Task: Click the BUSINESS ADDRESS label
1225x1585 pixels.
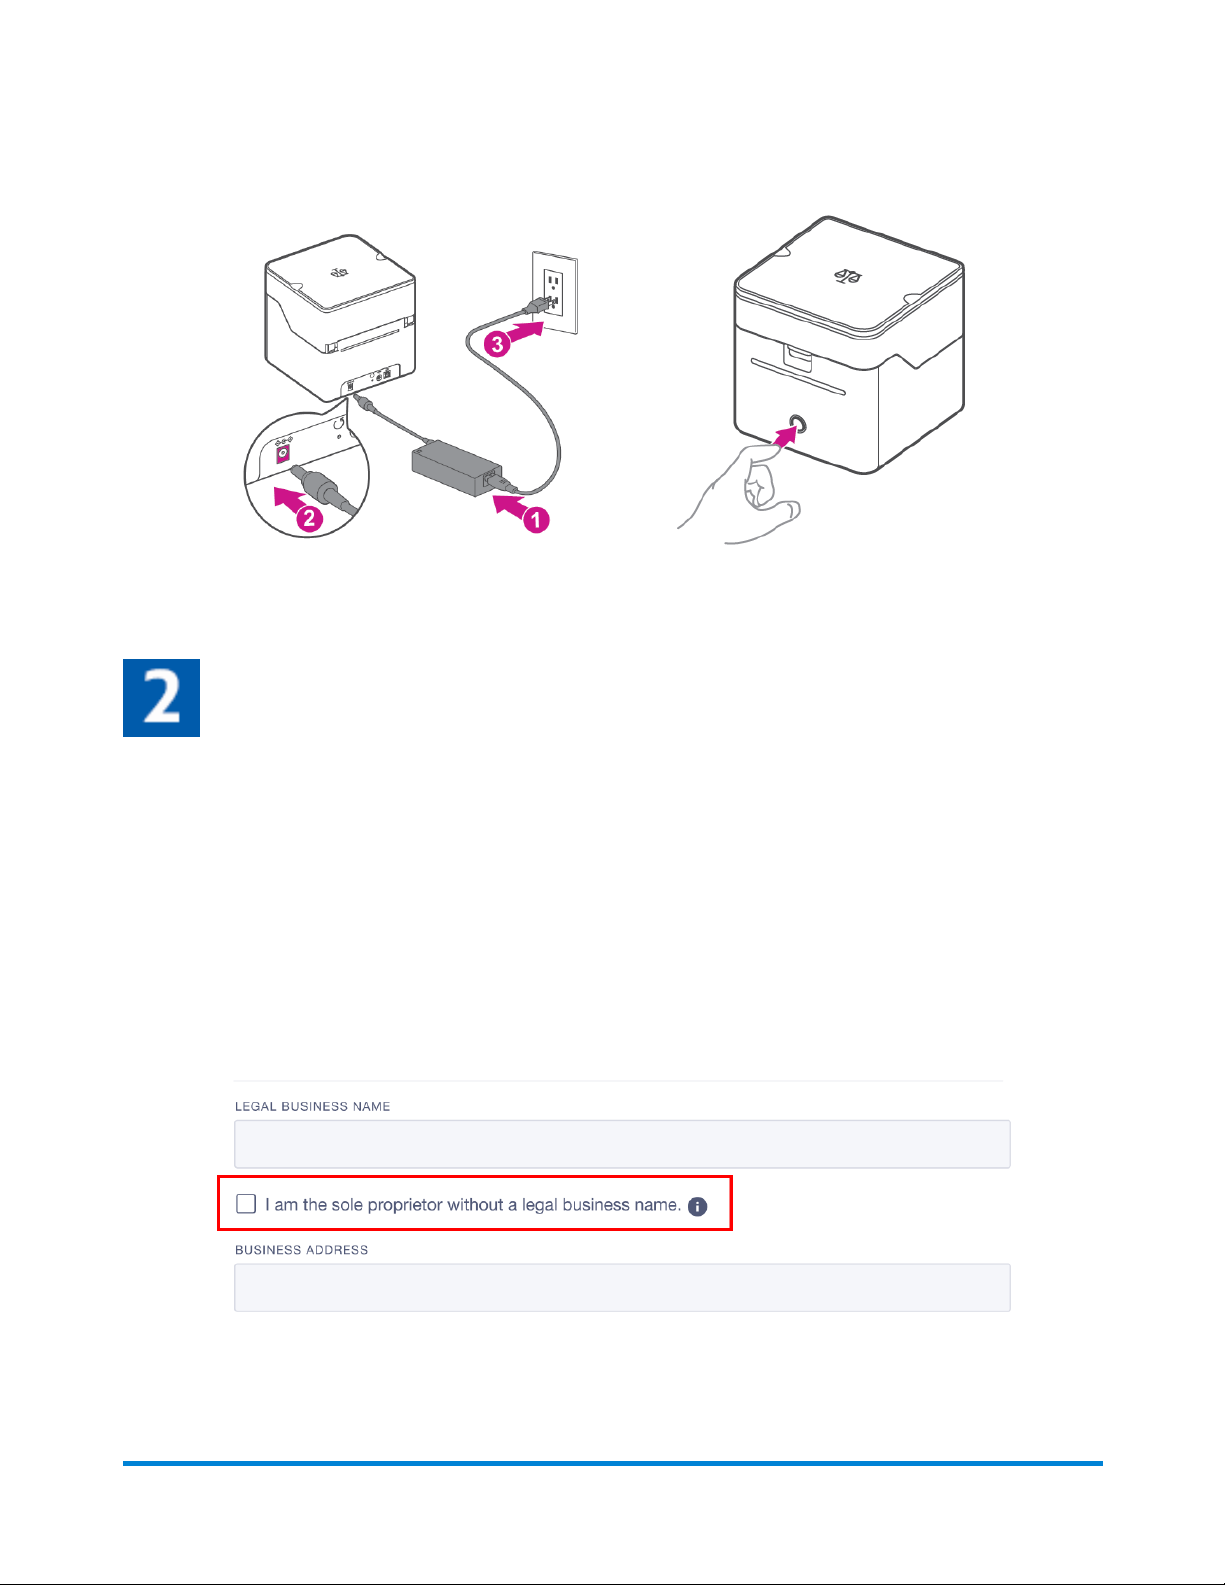Action: [x=301, y=1250]
